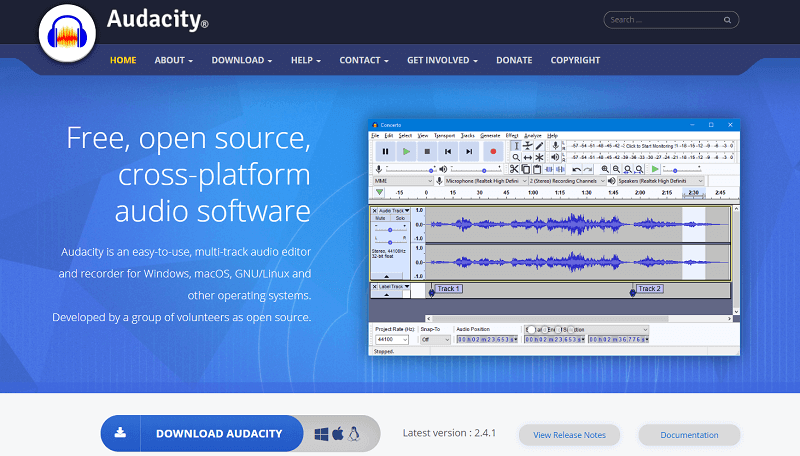Click the Undo arrow icon

tap(577, 169)
